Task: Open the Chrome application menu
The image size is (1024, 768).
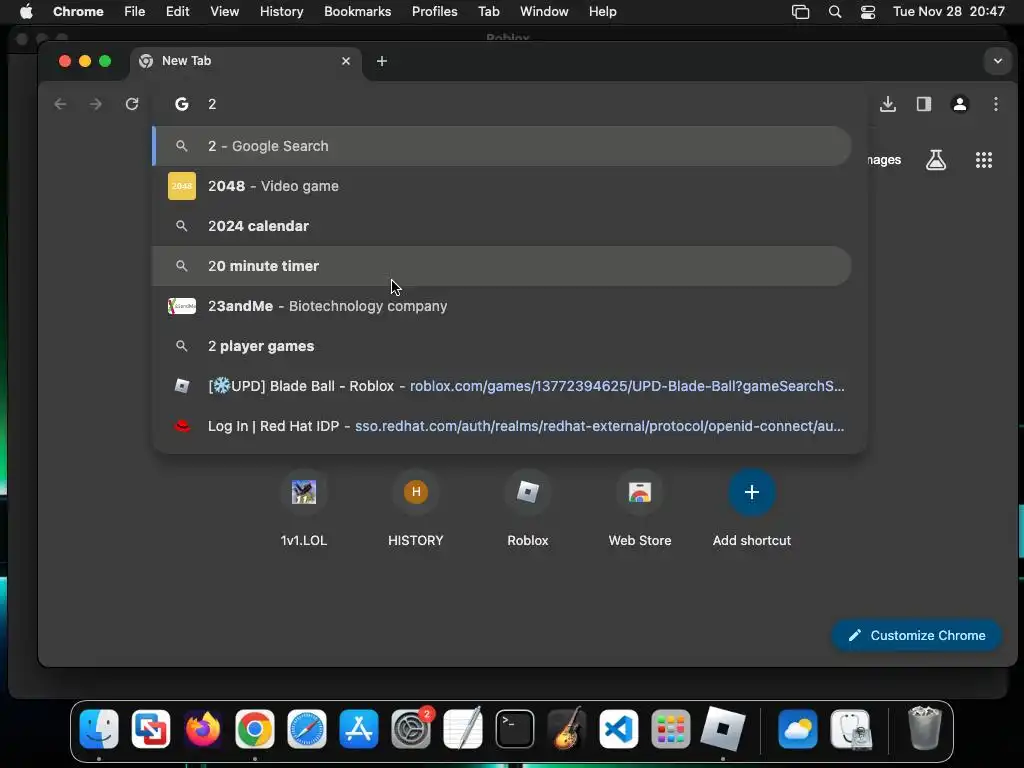Action: (x=78, y=11)
